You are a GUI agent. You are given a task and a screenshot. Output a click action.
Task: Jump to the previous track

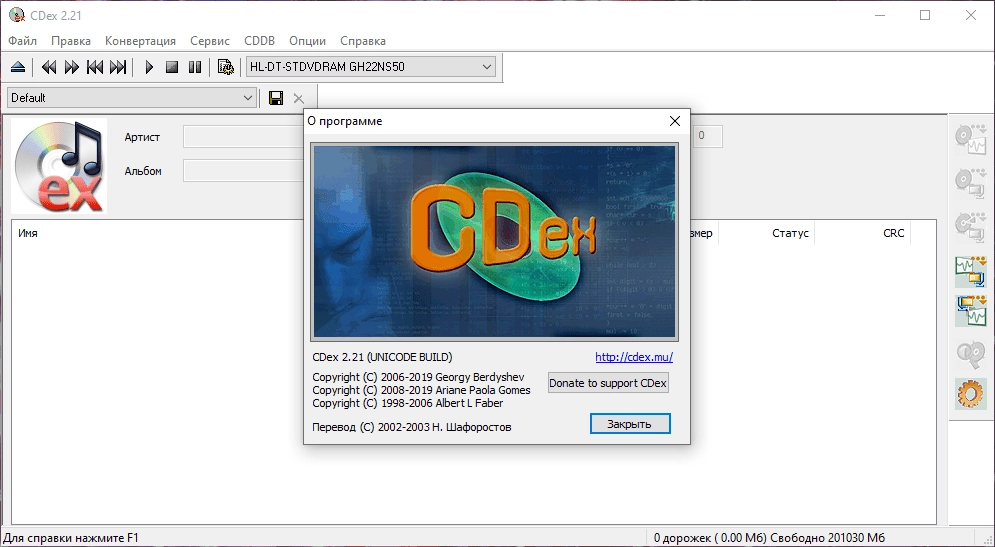(95, 67)
